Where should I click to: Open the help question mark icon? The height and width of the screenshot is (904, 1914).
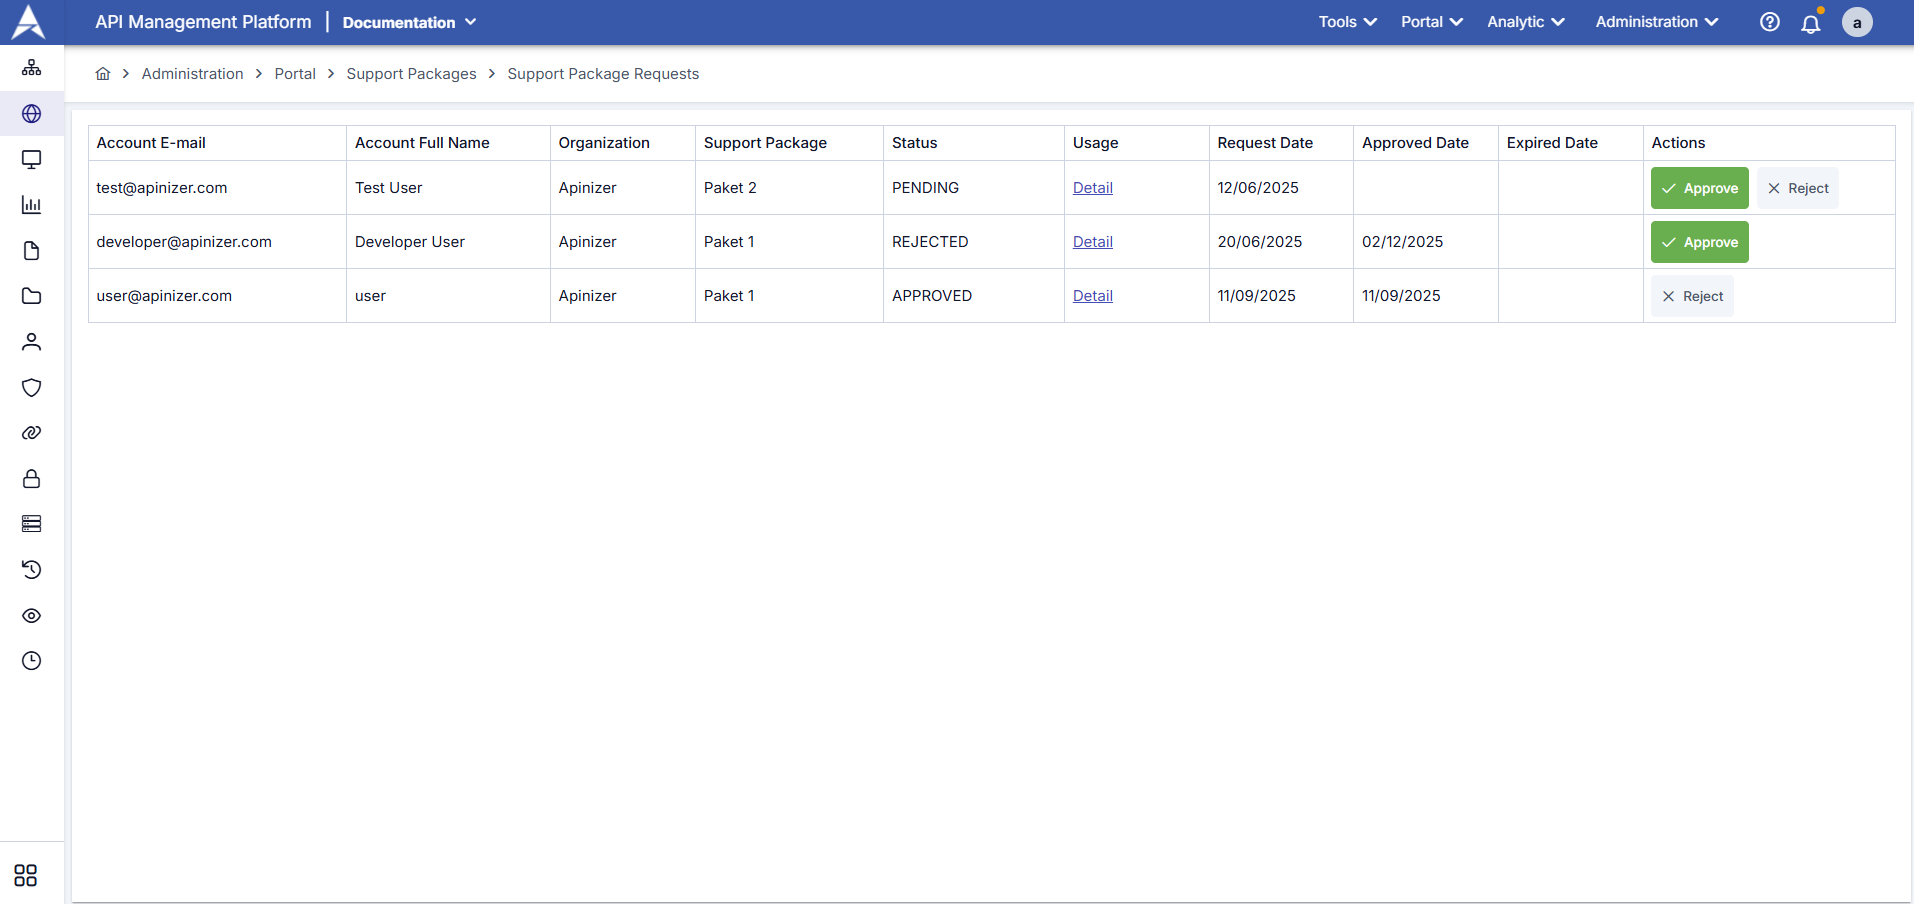point(1769,22)
